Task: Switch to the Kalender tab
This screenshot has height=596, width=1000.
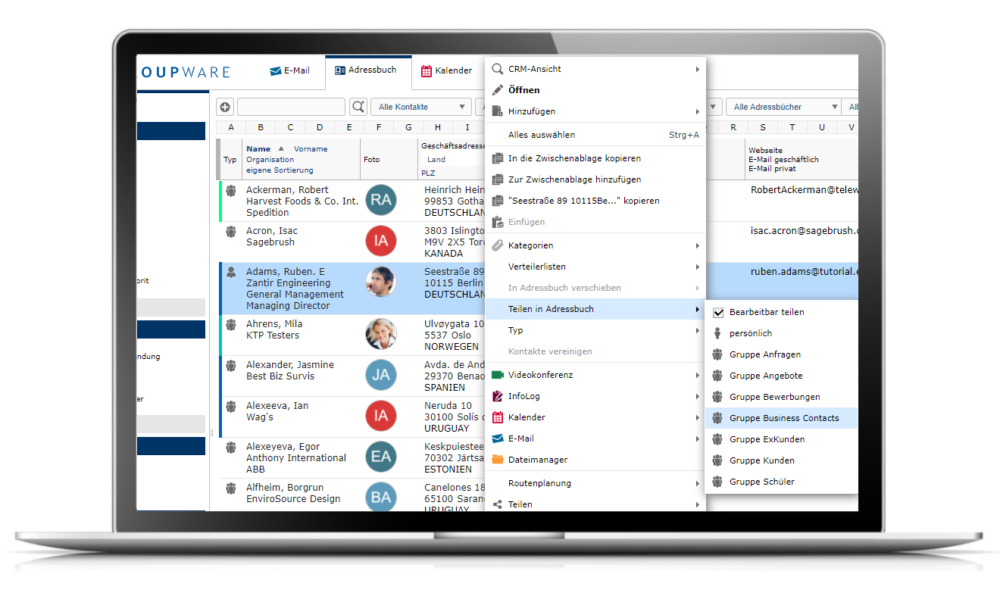Action: pos(446,71)
